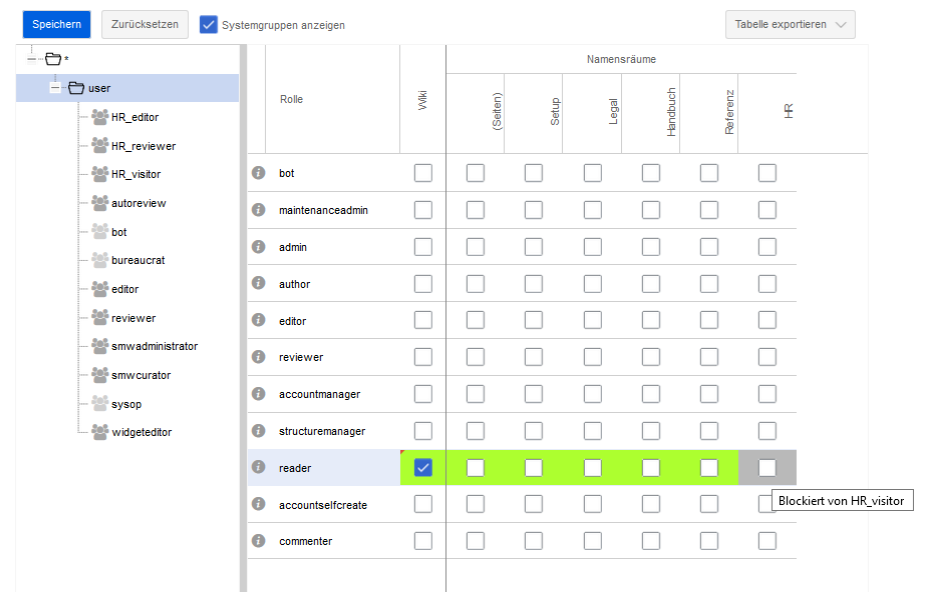Select the HR_visitor group in tree
This screenshot has width=935, height=592.
tap(135, 174)
